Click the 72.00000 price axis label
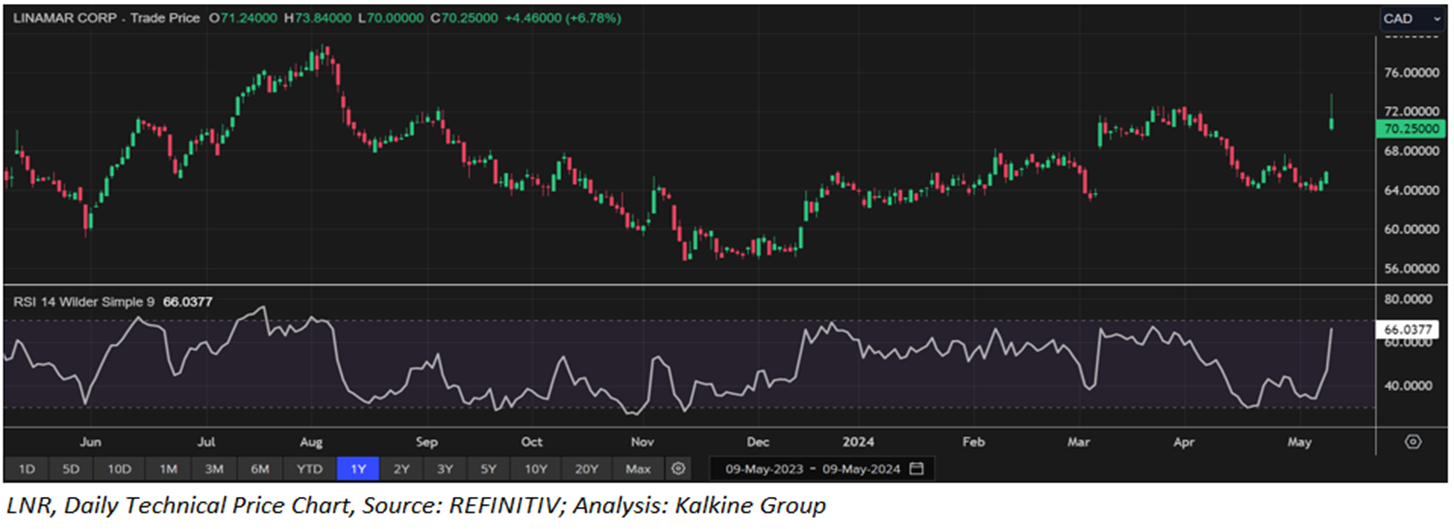 click(1412, 111)
